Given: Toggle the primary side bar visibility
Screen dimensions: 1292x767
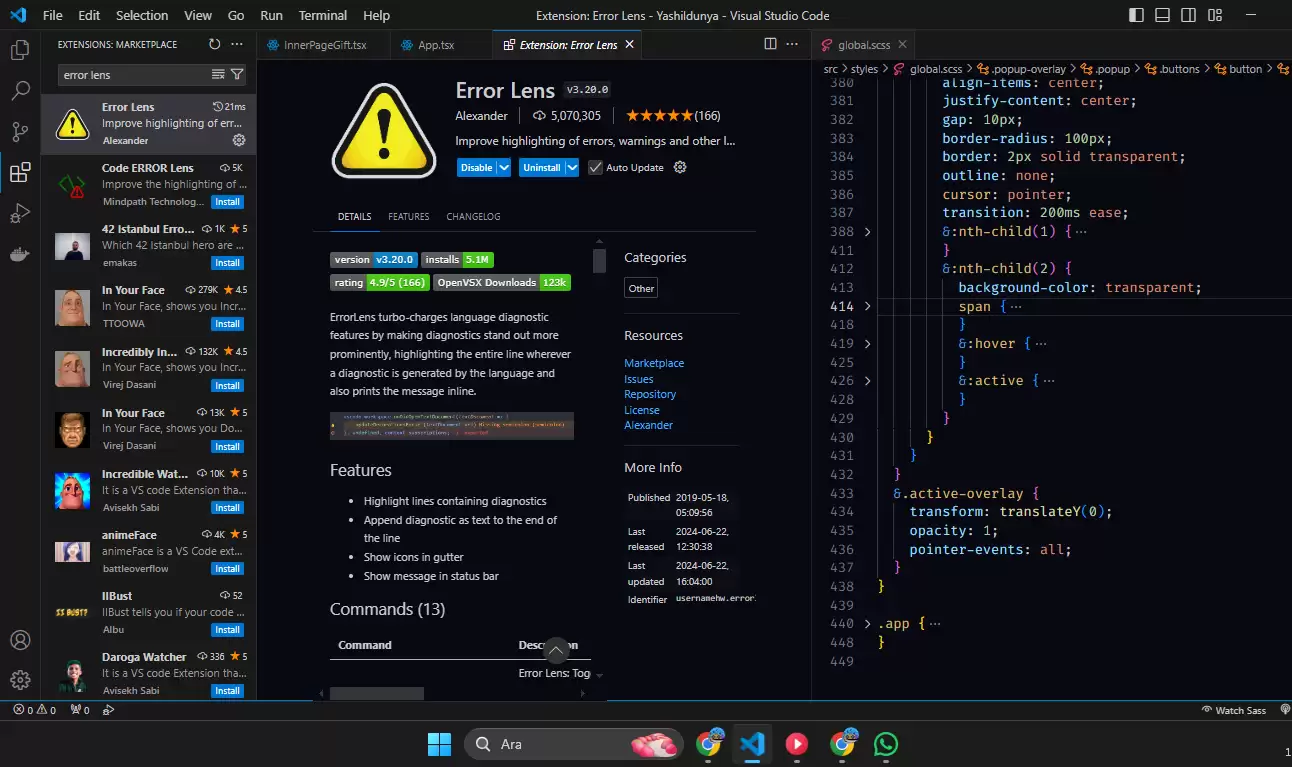Looking at the screenshot, I should click(1136, 15).
